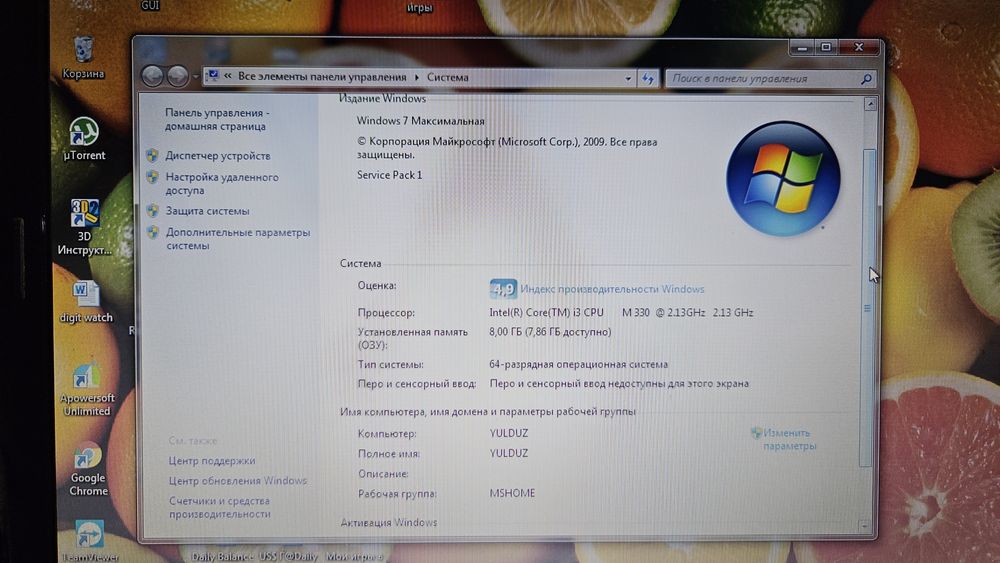
Task: Go to Панель управления домашняя страница
Action: tap(217, 119)
